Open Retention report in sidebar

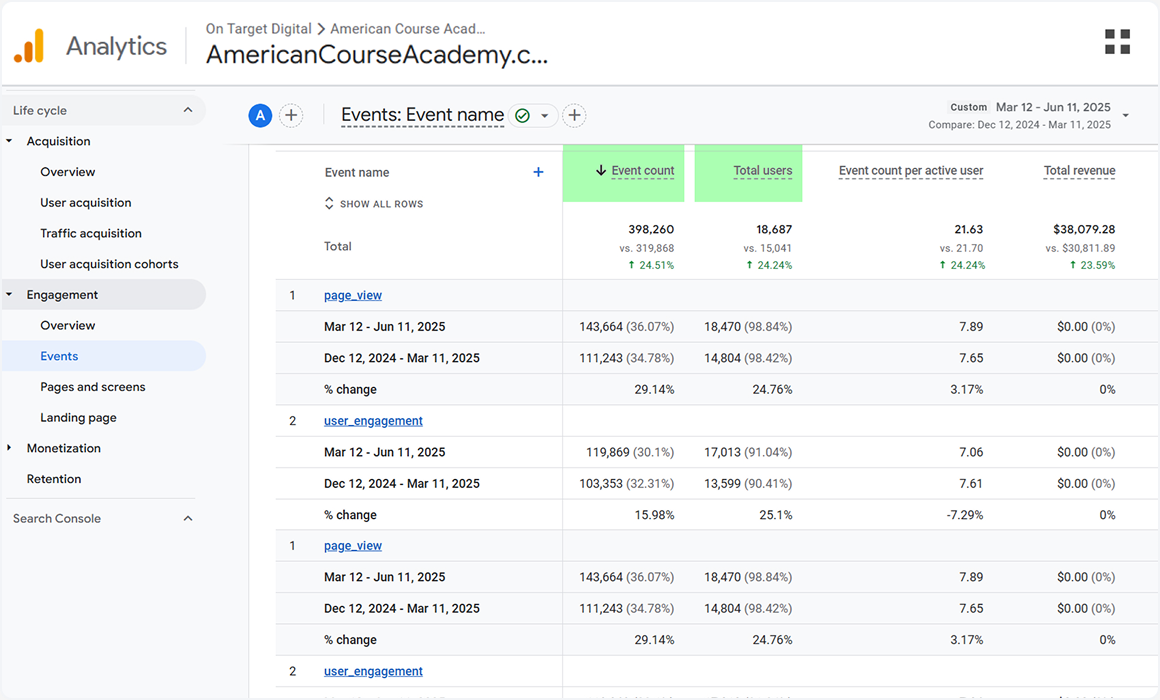click(54, 479)
